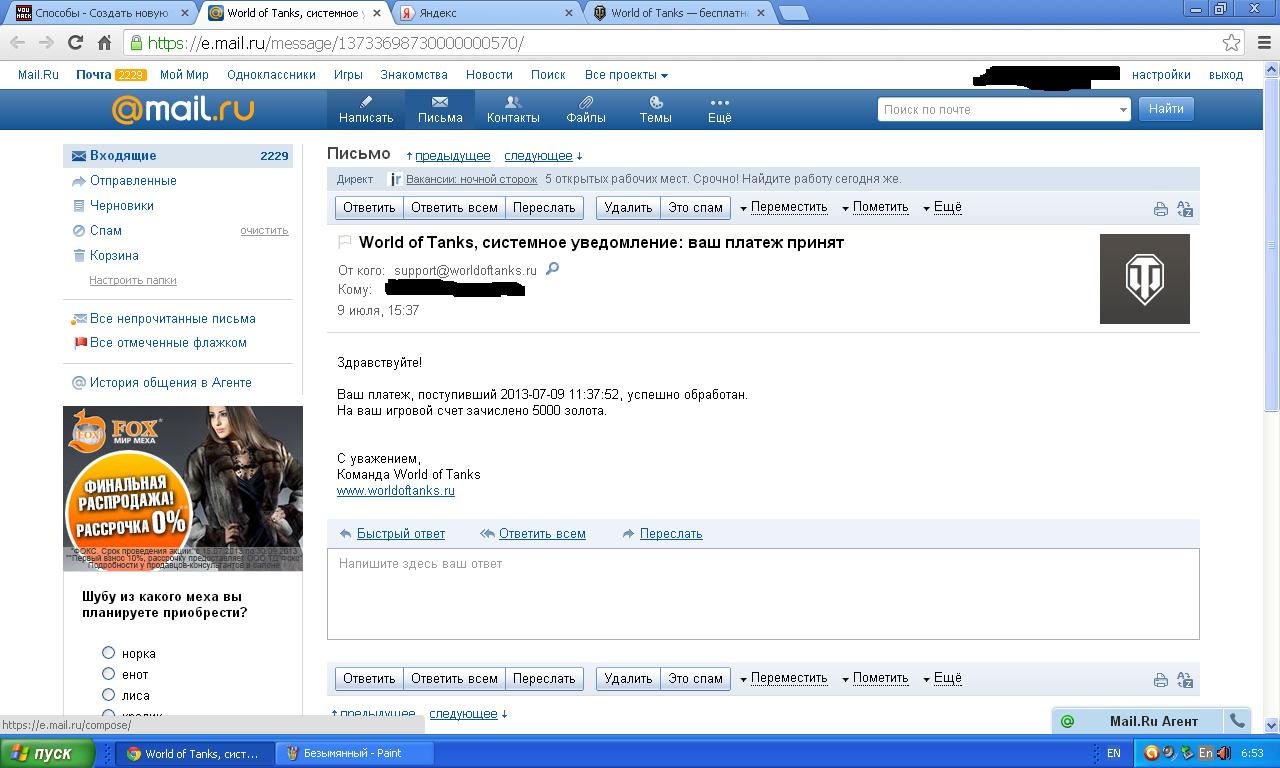
Task: Expand the Переместить menu below the reply box
Action: tap(784, 678)
